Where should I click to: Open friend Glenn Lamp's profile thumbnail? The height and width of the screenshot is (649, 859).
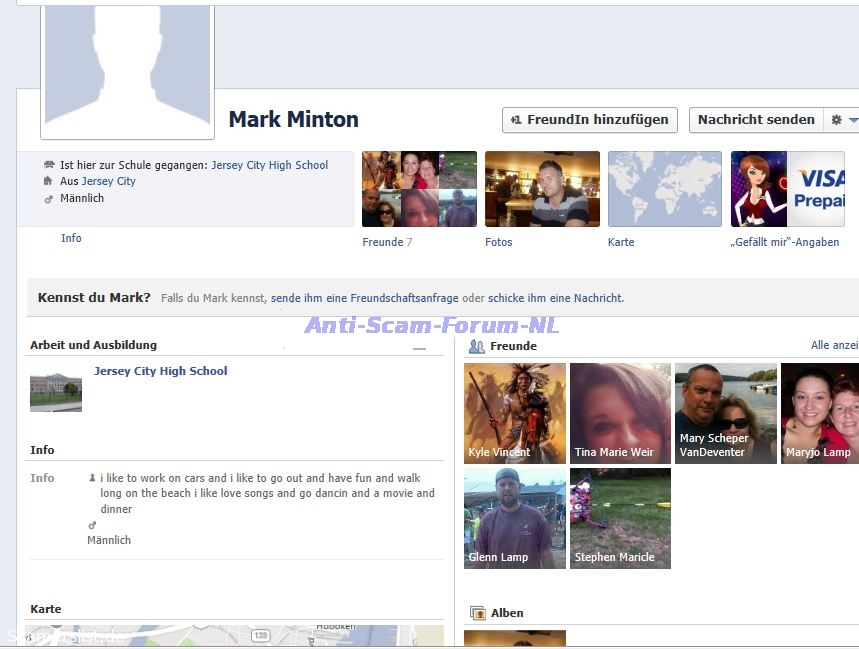tap(515, 518)
